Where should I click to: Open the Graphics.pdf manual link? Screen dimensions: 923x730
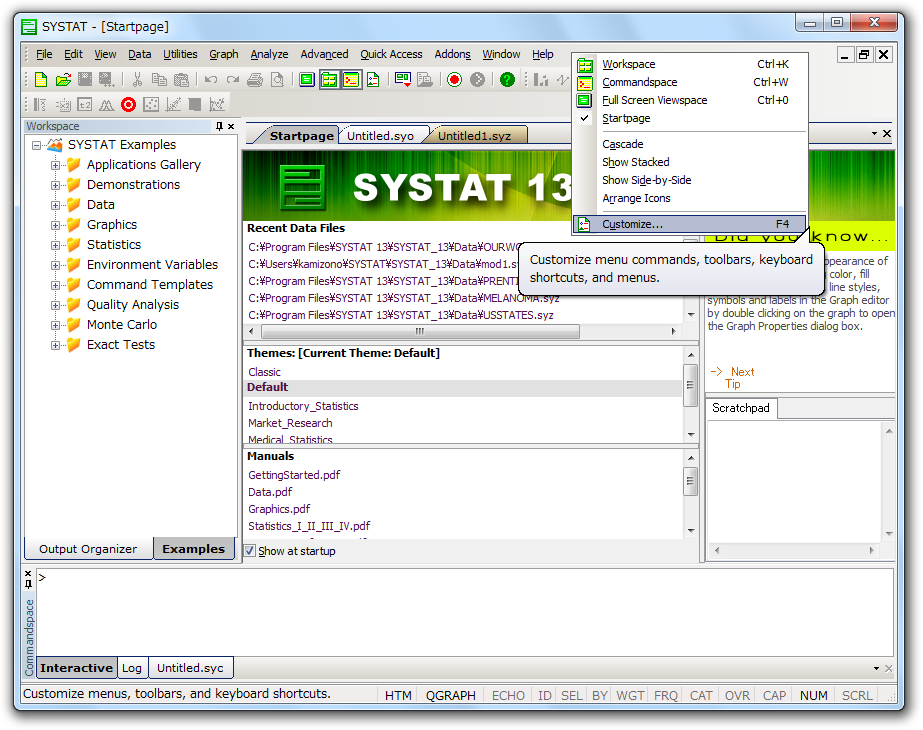(279, 509)
